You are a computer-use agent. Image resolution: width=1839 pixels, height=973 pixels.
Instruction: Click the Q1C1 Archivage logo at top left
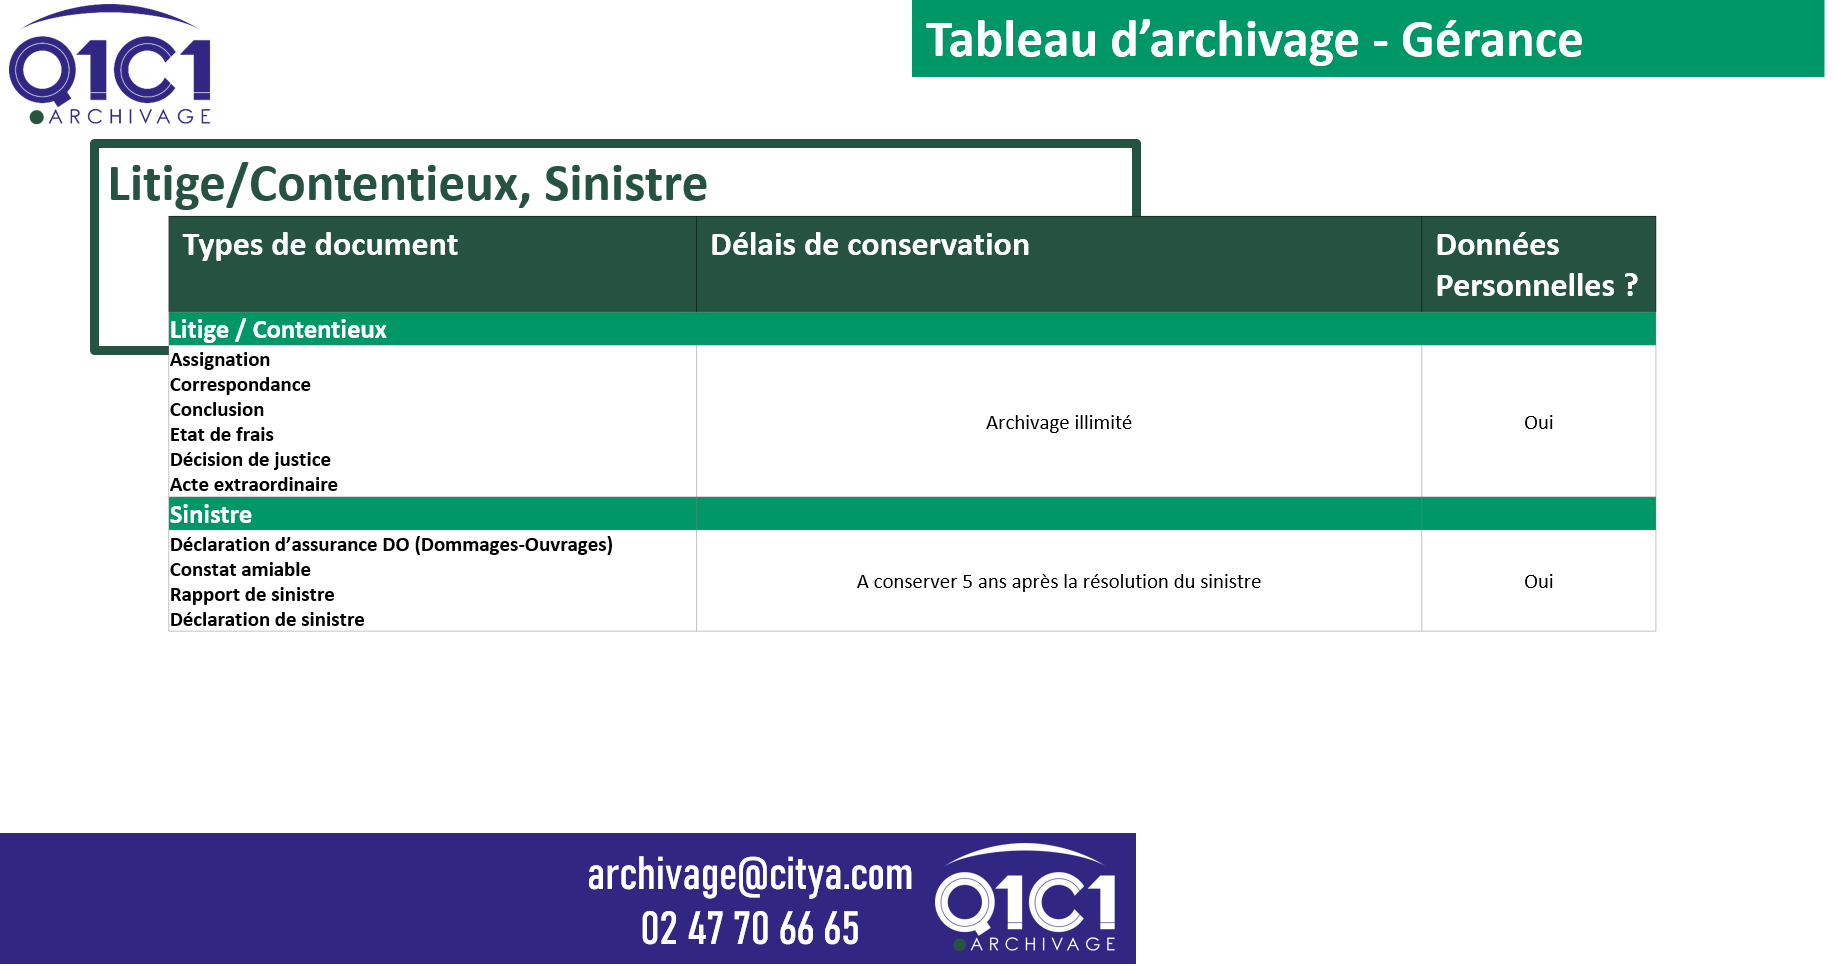pyautogui.click(x=110, y=67)
